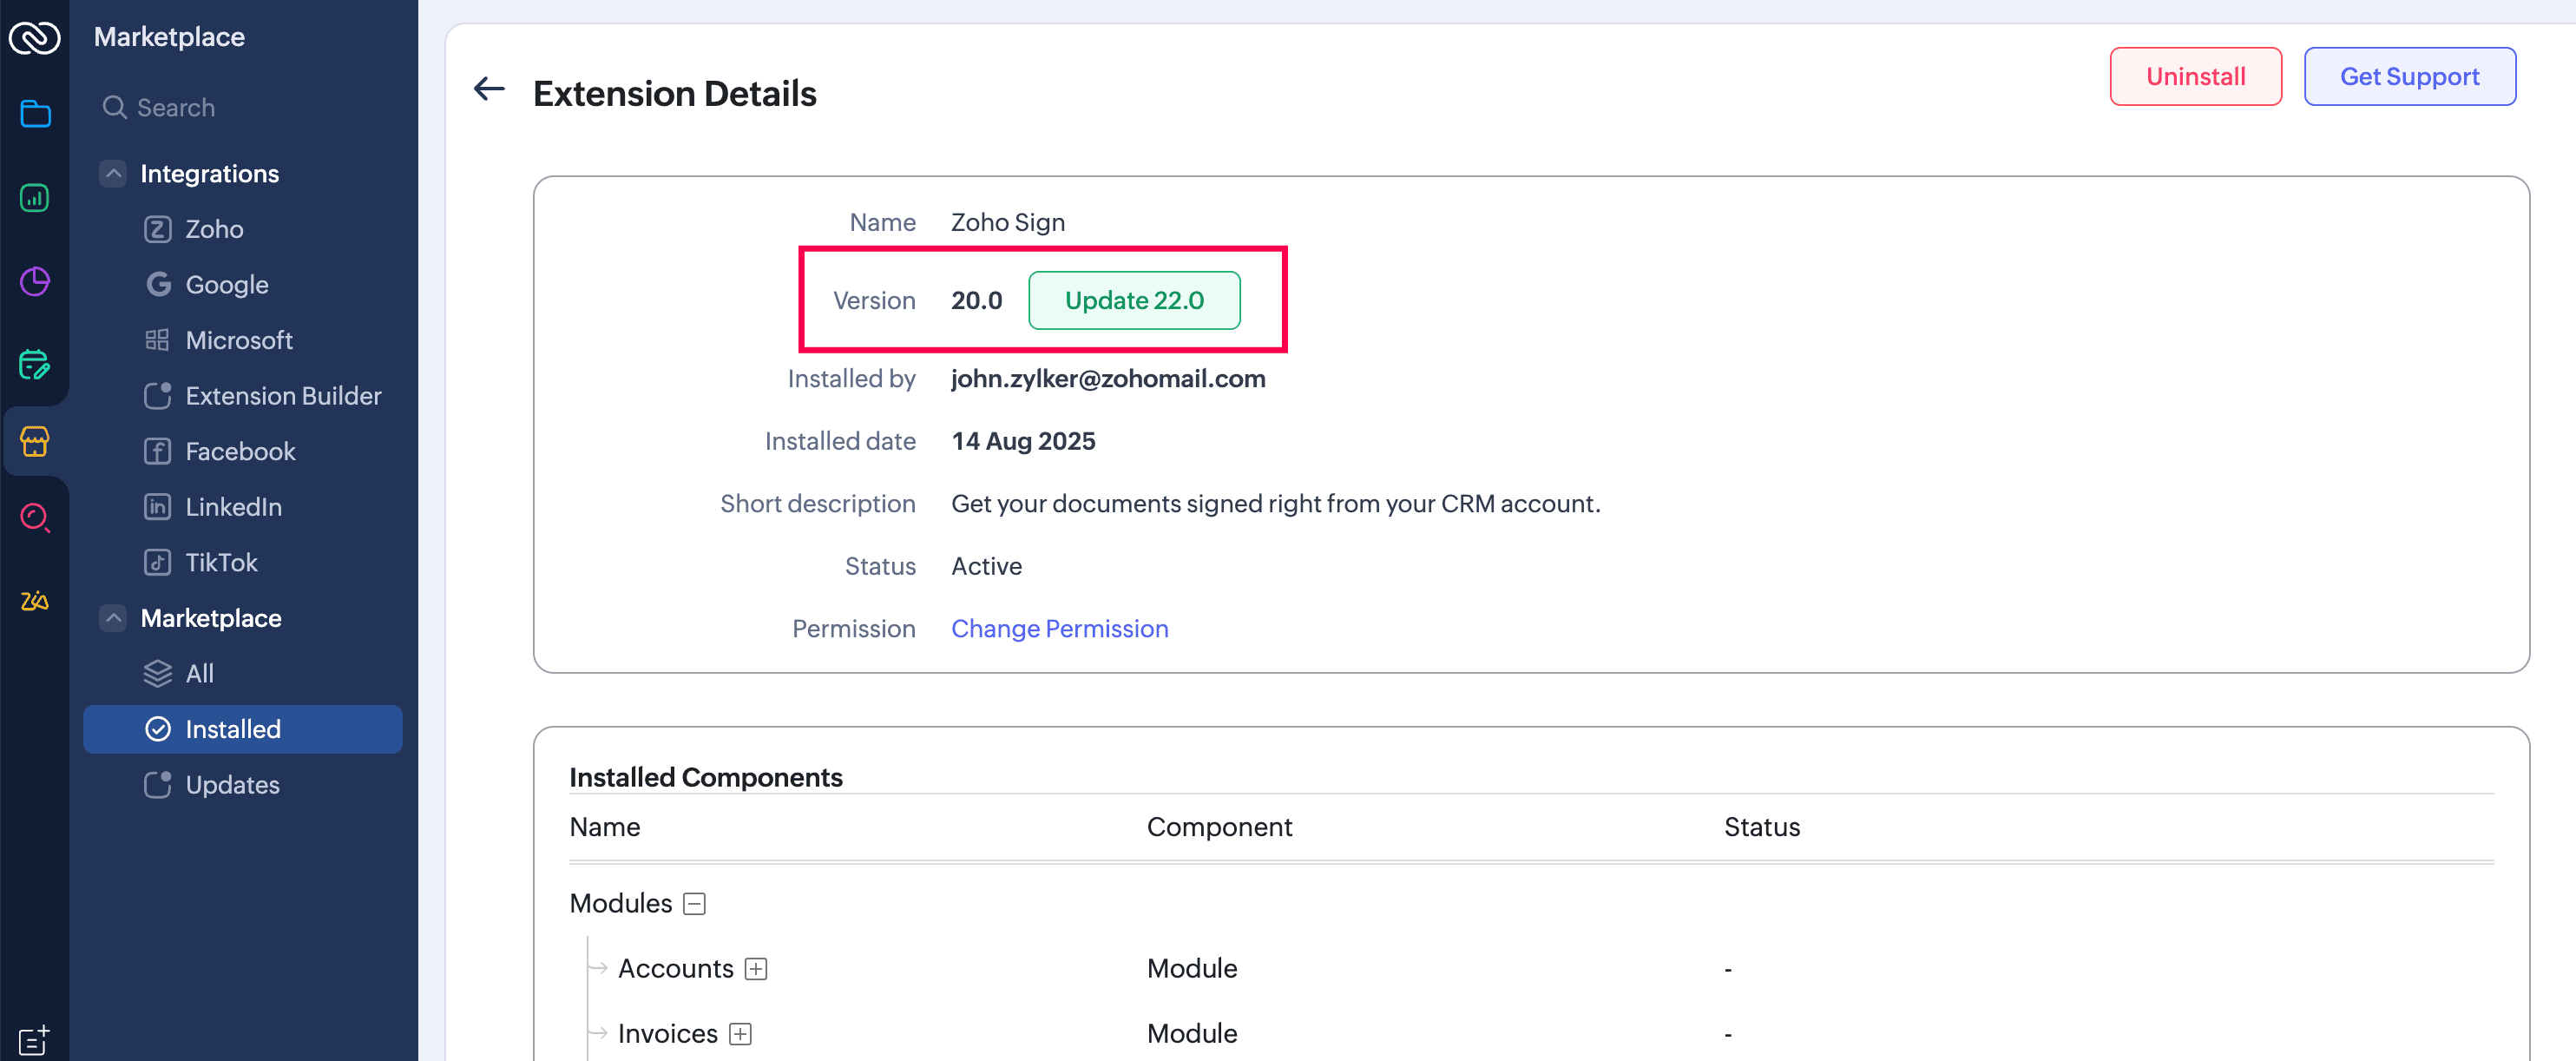Click the red magnifier rail icon
Screen dimensions: 2576x1061
click(35, 518)
